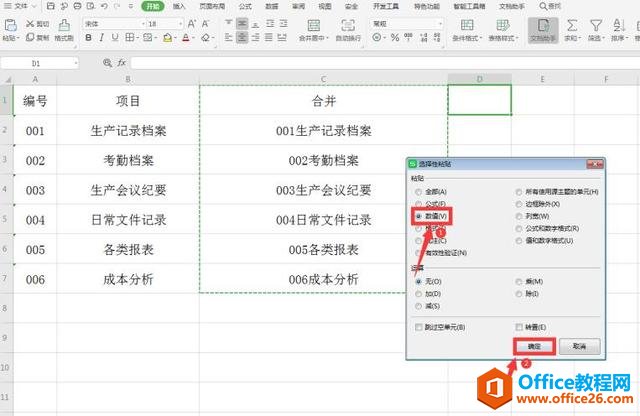The width and height of the screenshot is (640, 416).
Task: Select the 数值(V) radio button
Action: pos(418,215)
